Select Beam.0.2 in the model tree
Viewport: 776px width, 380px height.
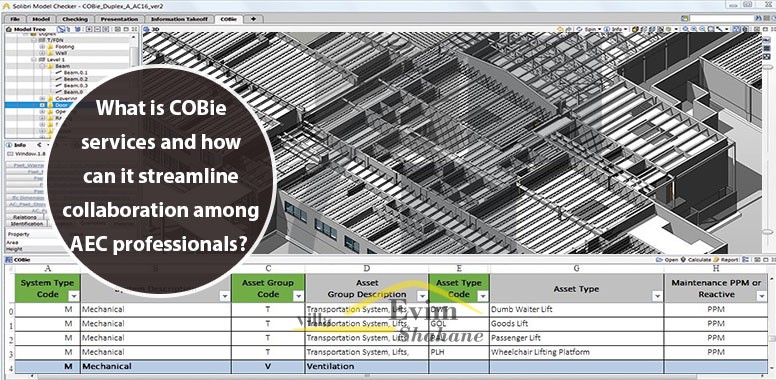point(75,79)
